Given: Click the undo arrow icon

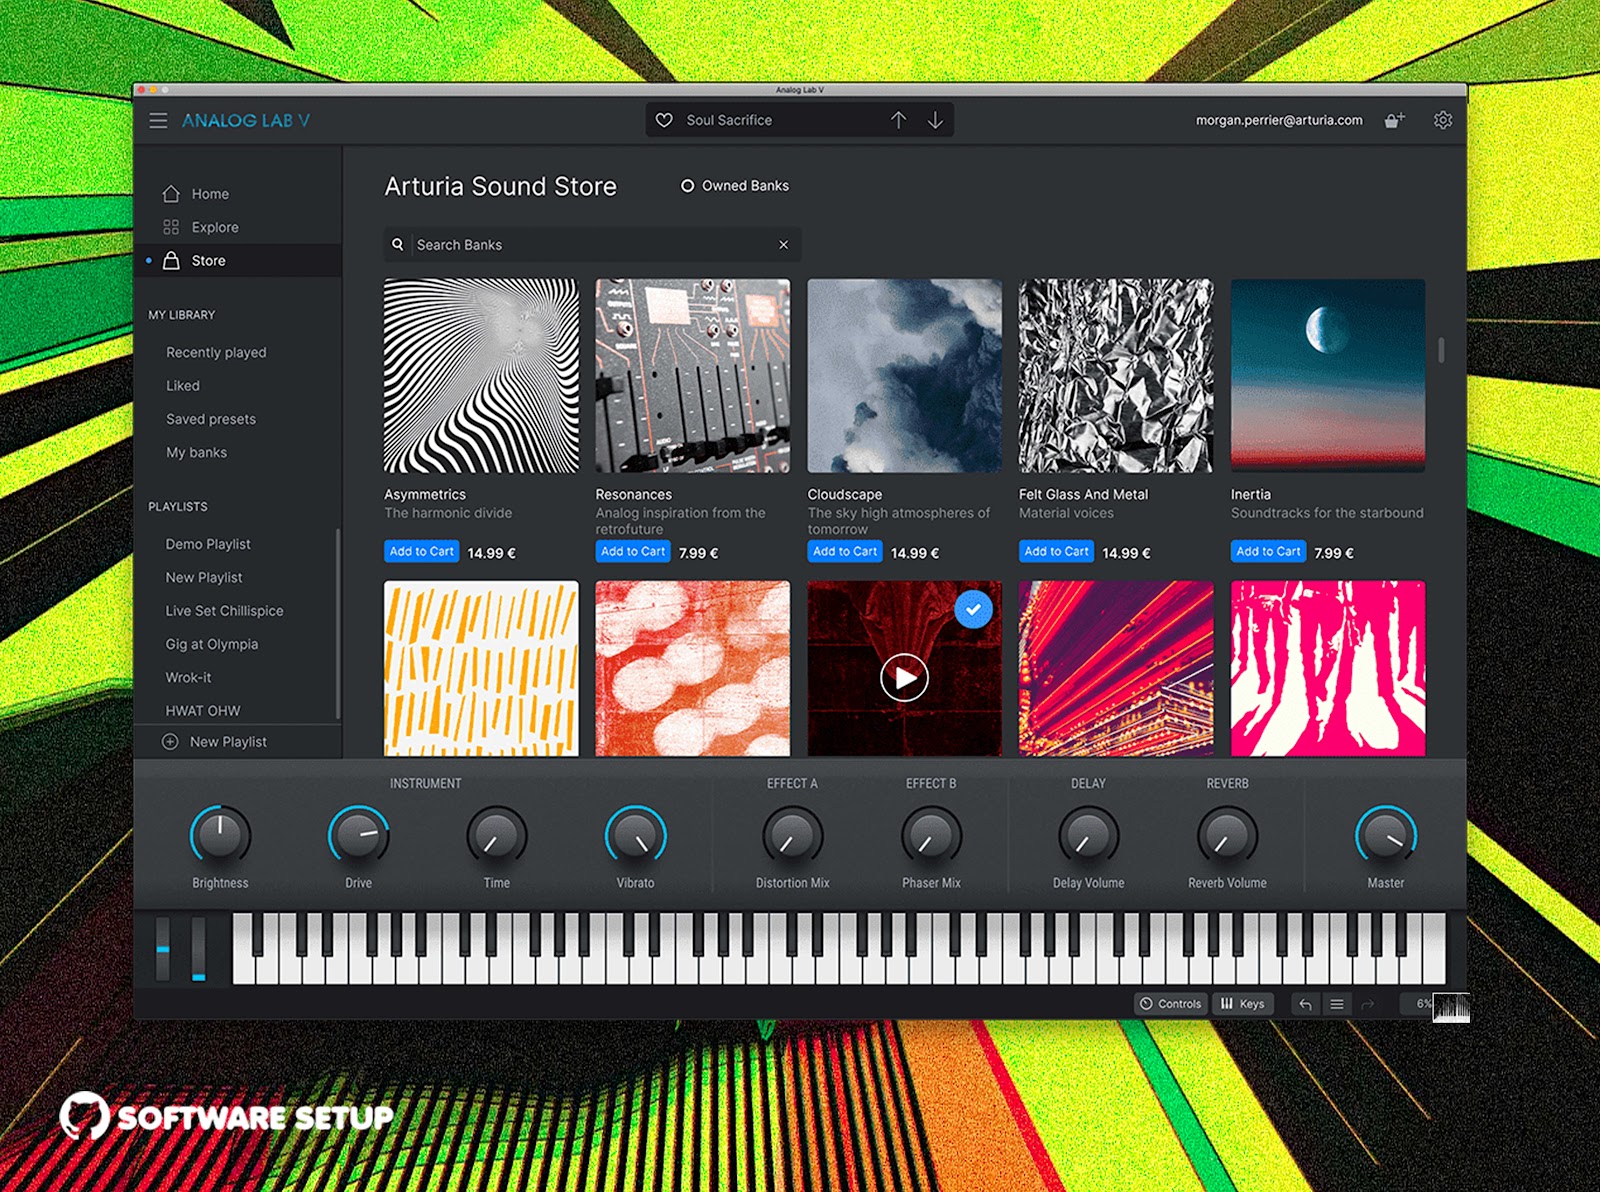Looking at the screenshot, I should (1305, 1004).
